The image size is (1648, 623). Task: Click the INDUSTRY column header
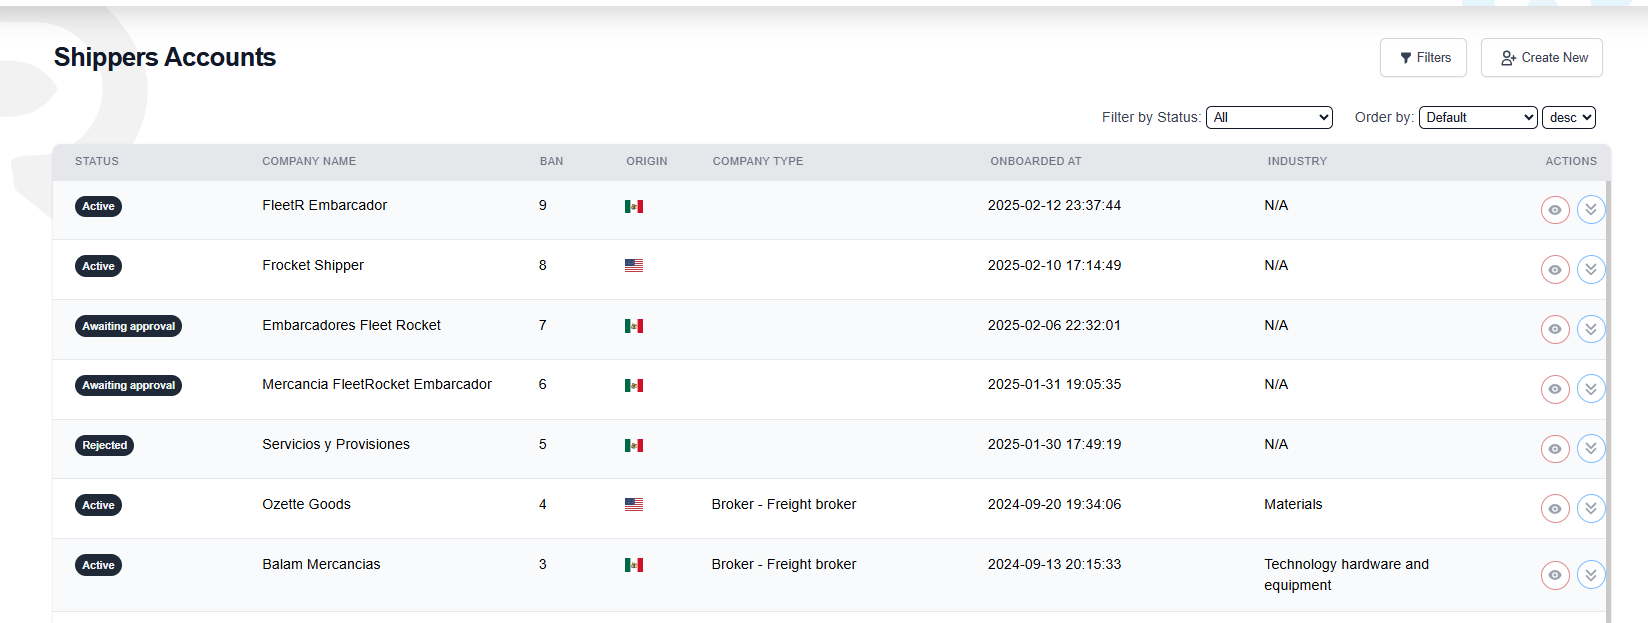[1297, 161]
